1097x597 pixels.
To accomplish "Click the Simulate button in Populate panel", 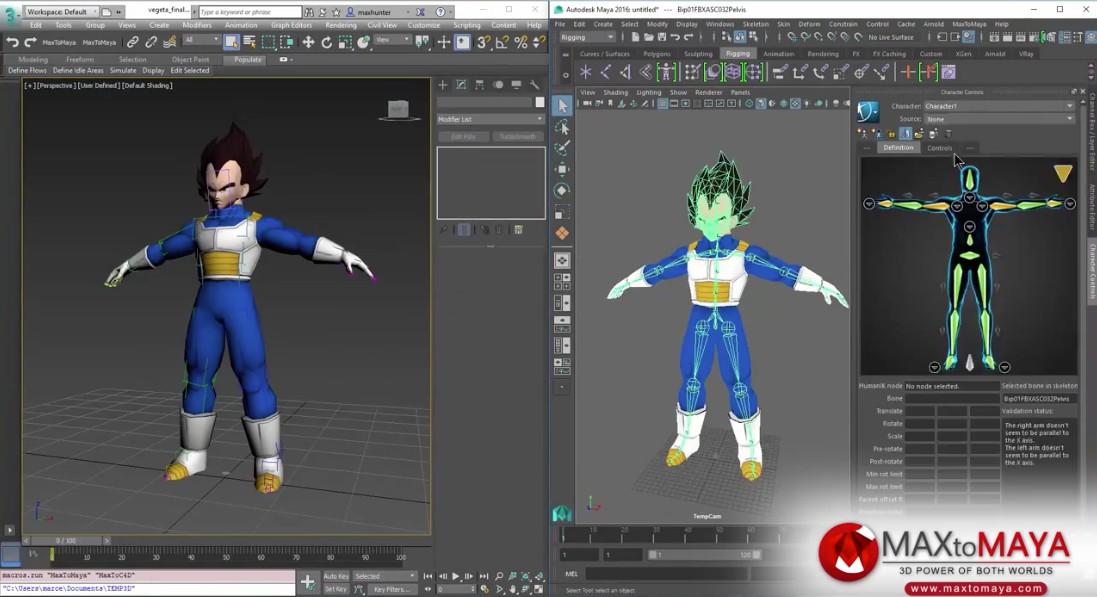I will [x=123, y=70].
